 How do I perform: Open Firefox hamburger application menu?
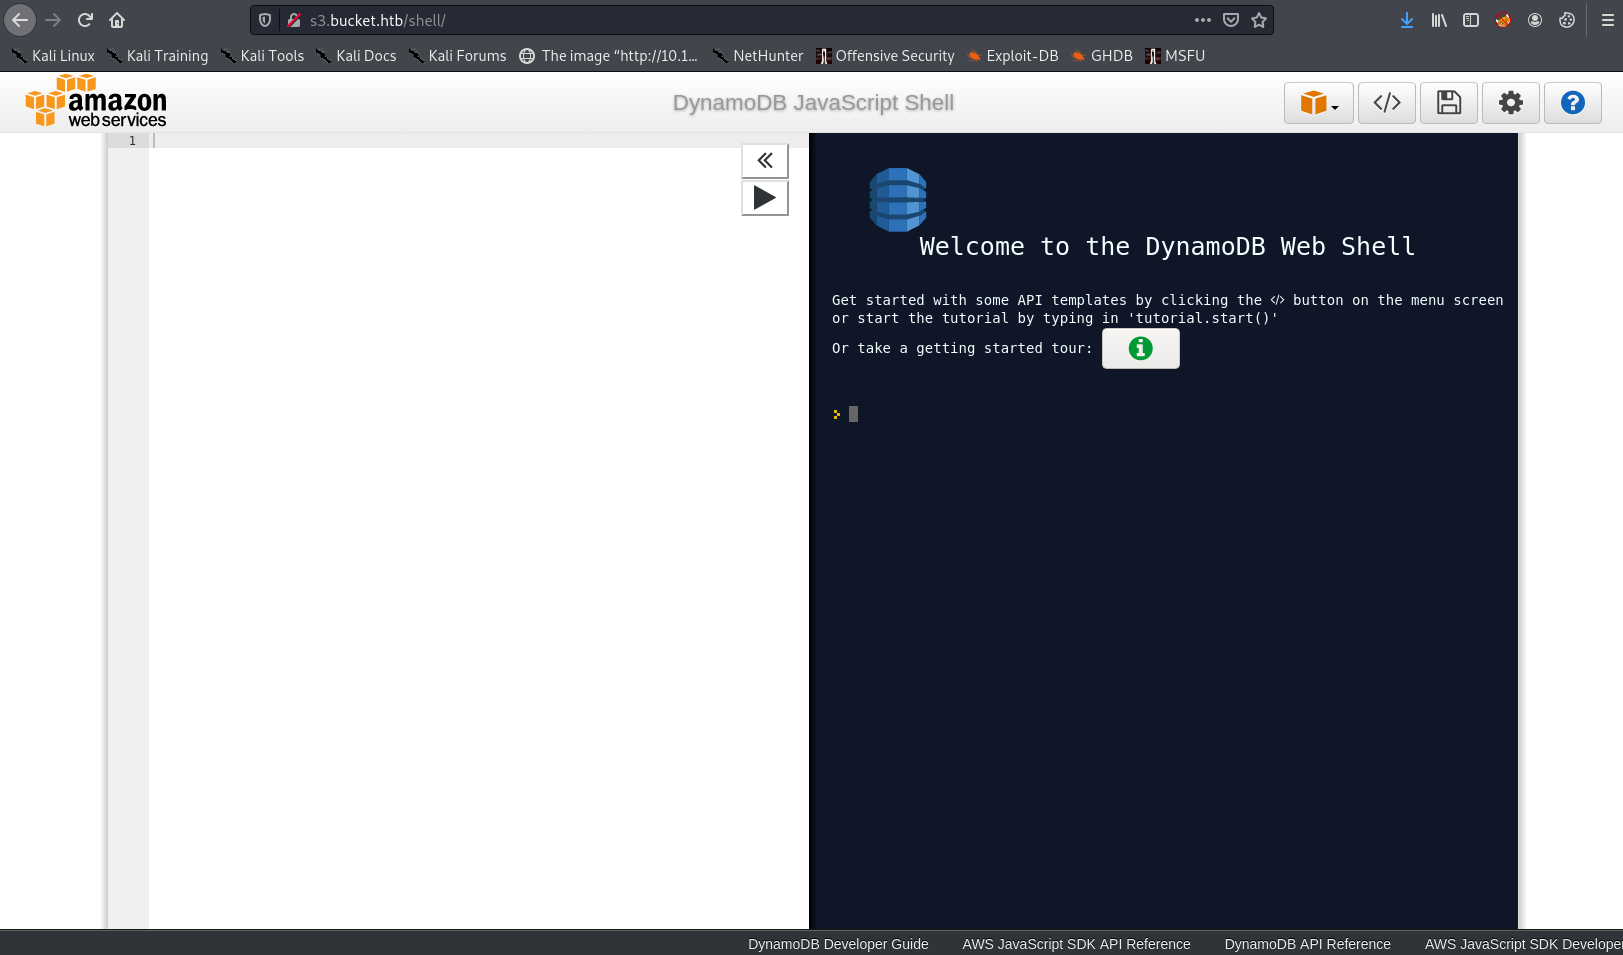tap(1607, 20)
